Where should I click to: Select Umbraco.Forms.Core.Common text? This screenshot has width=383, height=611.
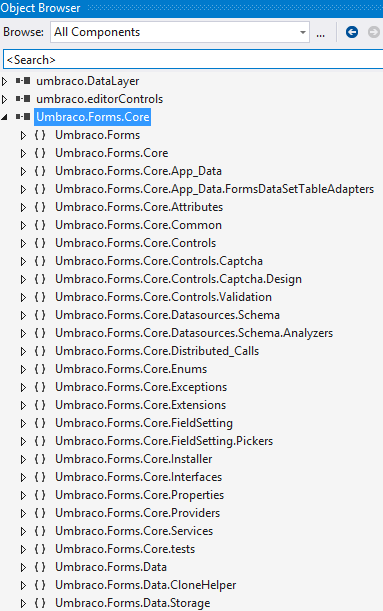(x=138, y=225)
